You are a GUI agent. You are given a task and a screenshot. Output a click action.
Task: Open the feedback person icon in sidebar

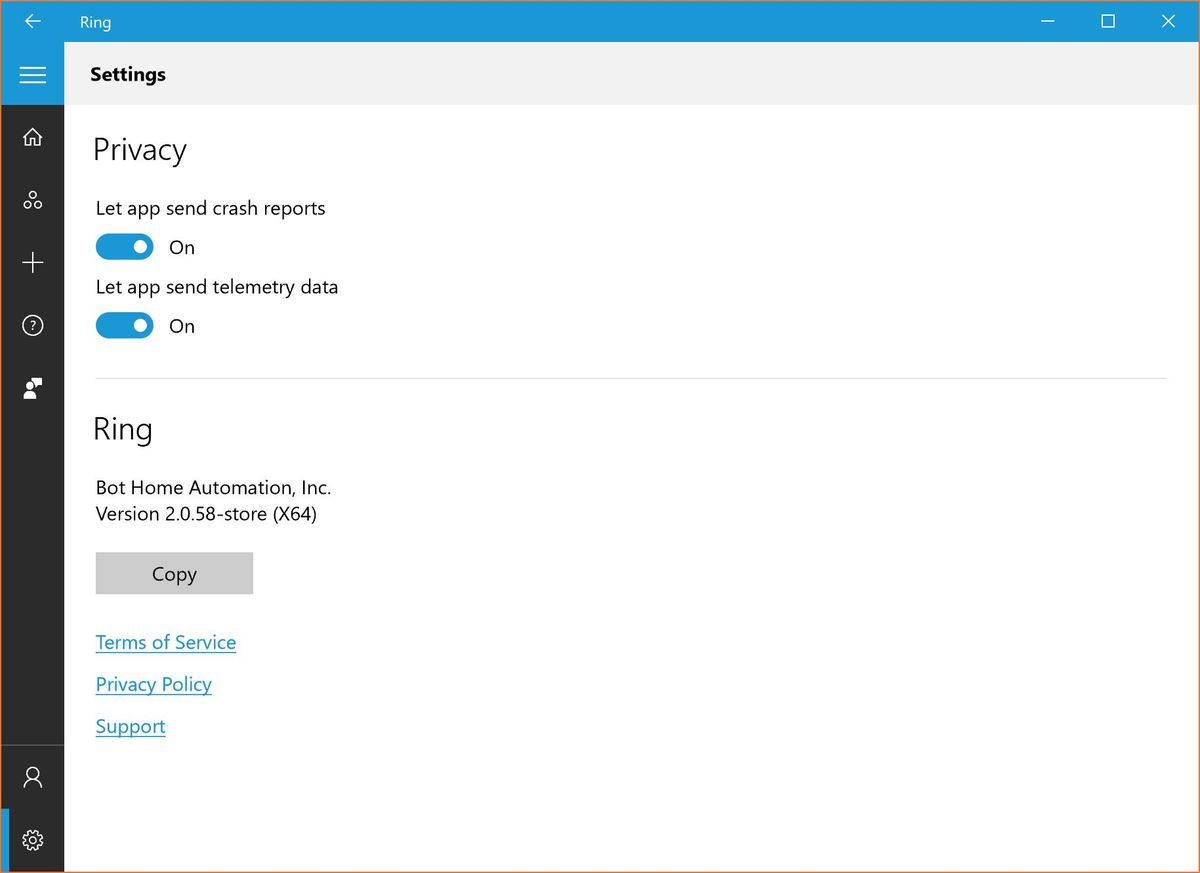(x=32, y=389)
